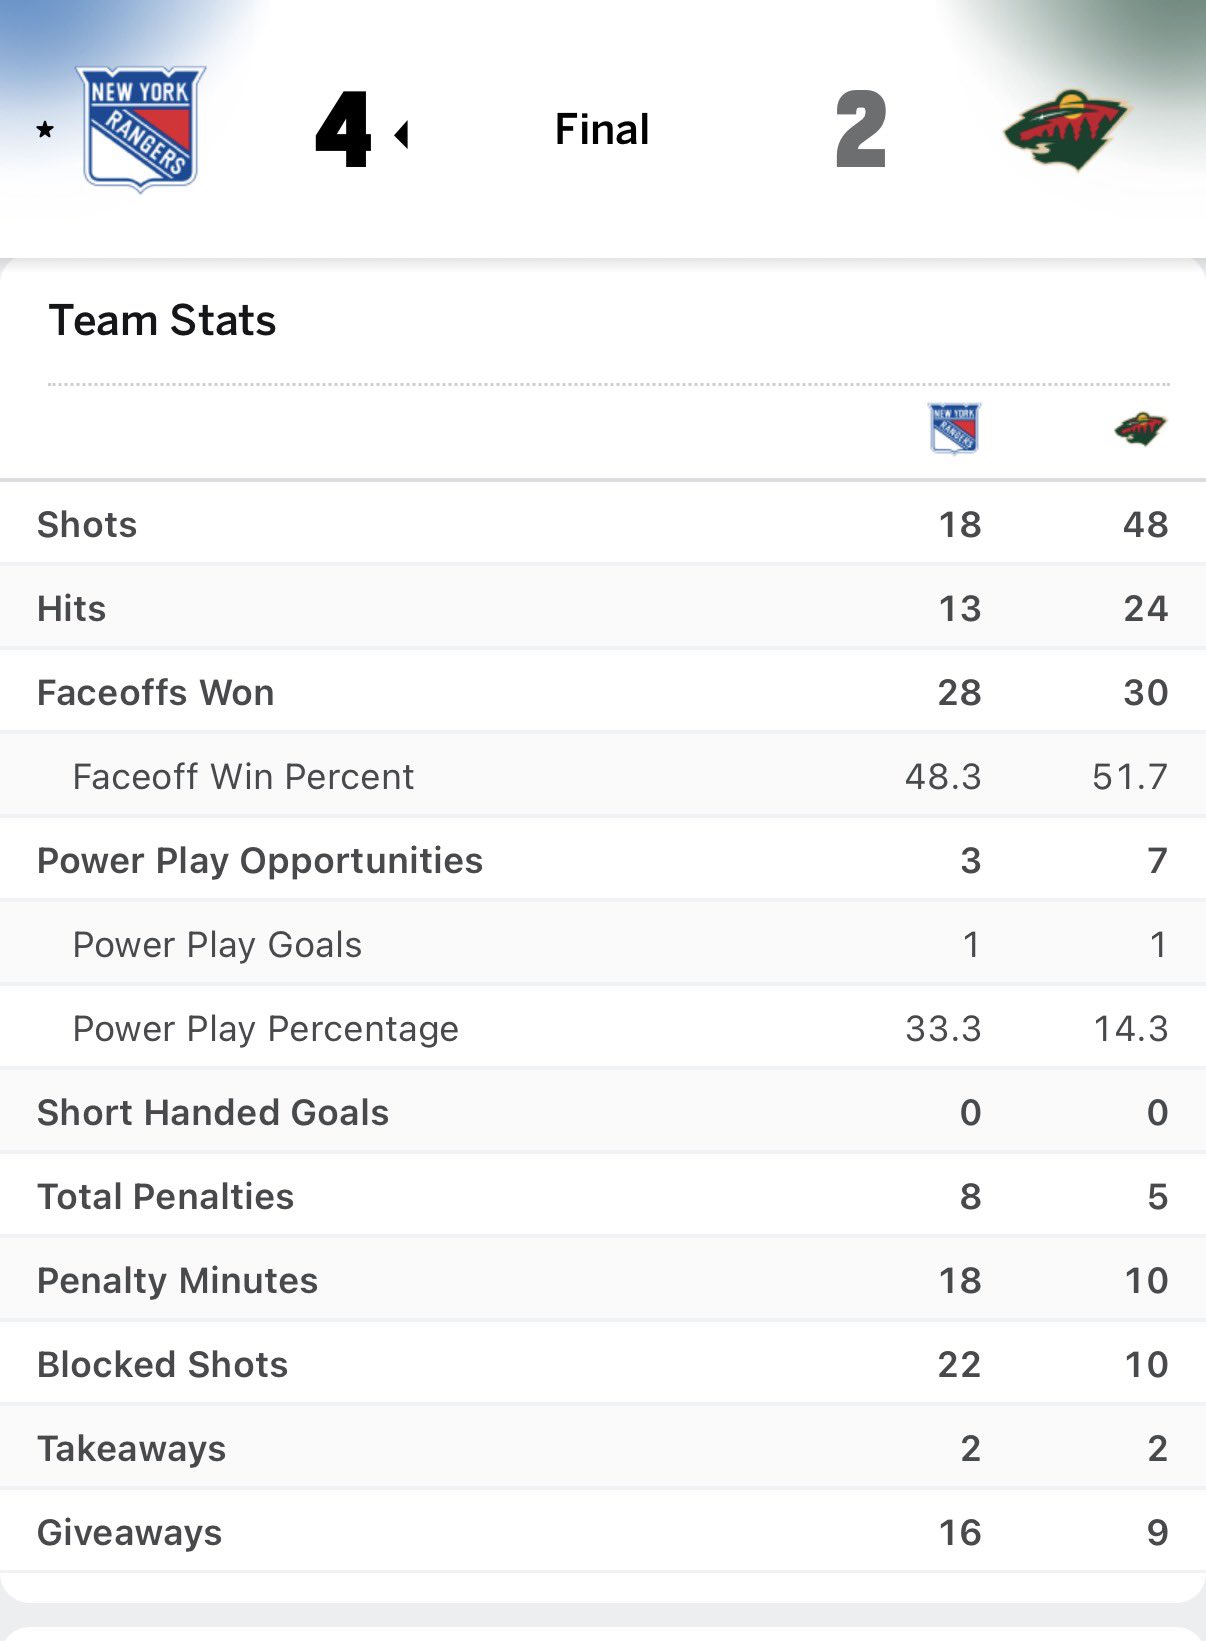
Task: Tap the star icon beside Rangers logo
Action: coord(45,130)
